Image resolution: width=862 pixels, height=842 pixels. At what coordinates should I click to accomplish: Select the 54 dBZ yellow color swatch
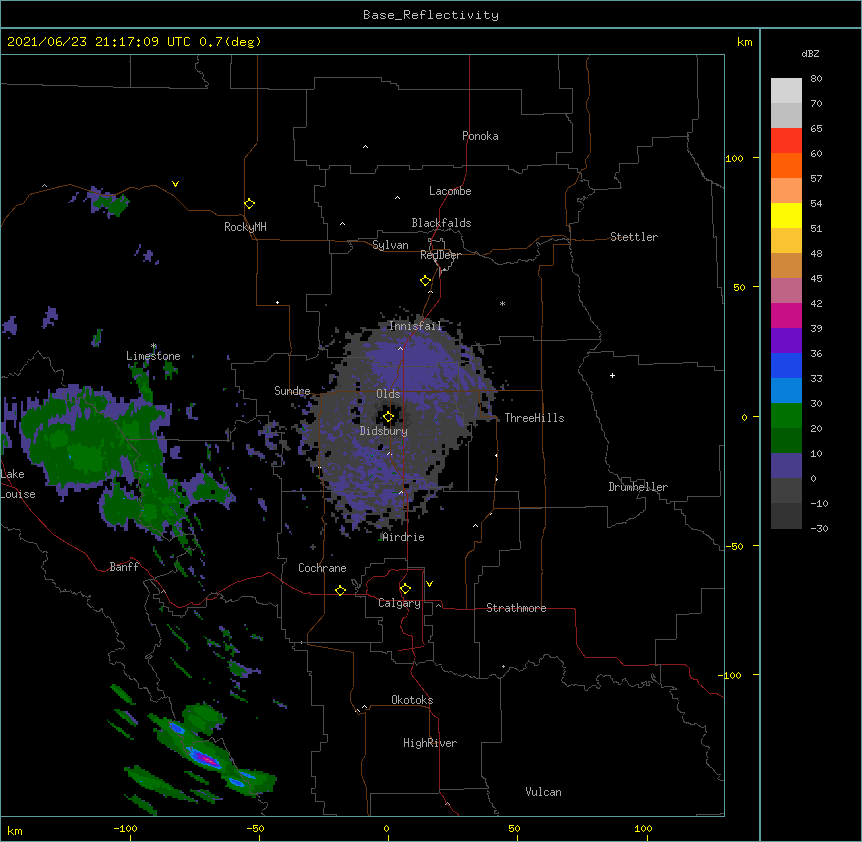786,215
